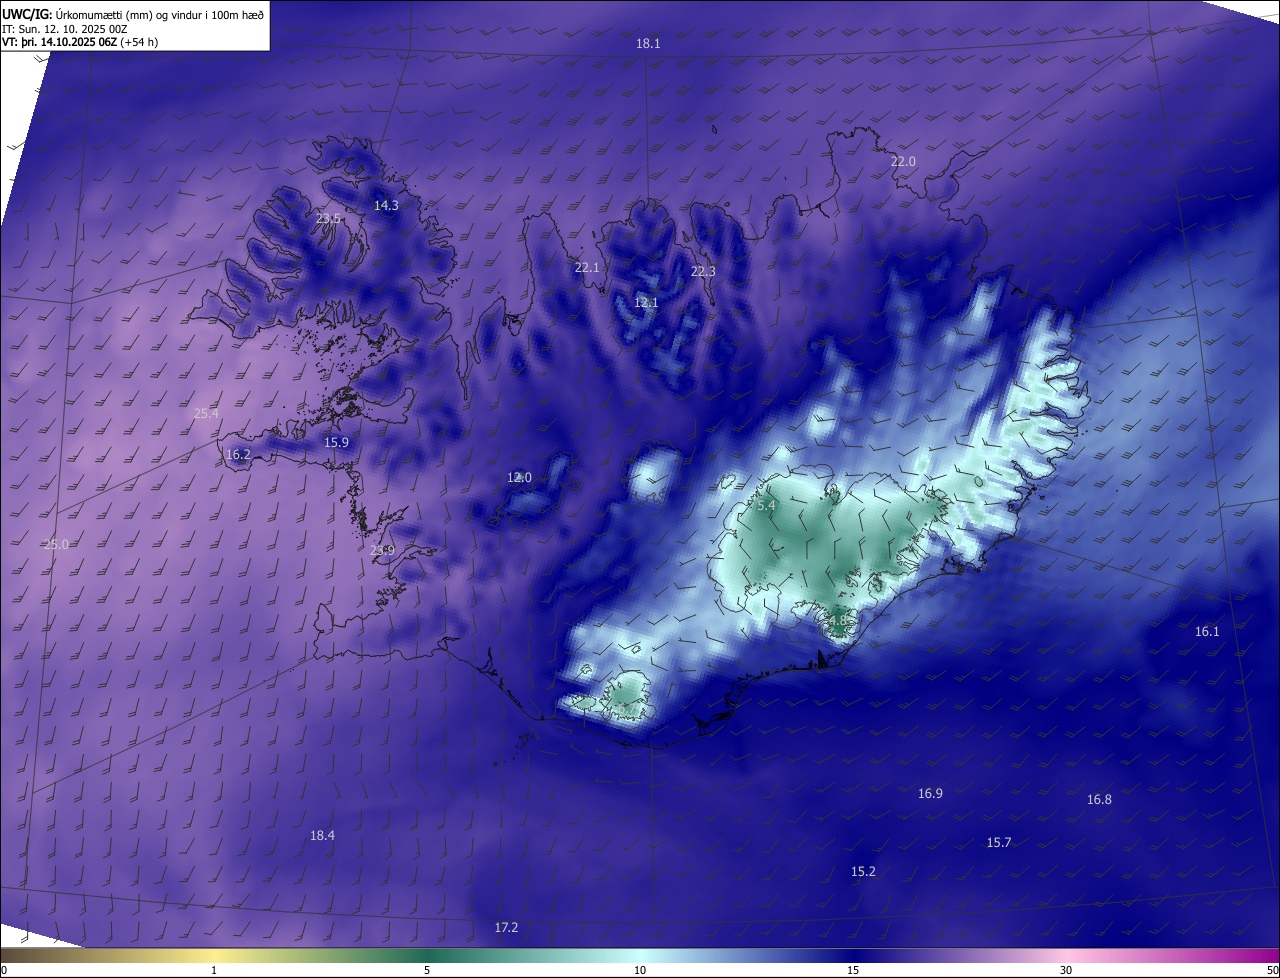The height and width of the screenshot is (978, 1280).
Task: Click the 50 tick on the color scale
Action: click(x=1272, y=970)
